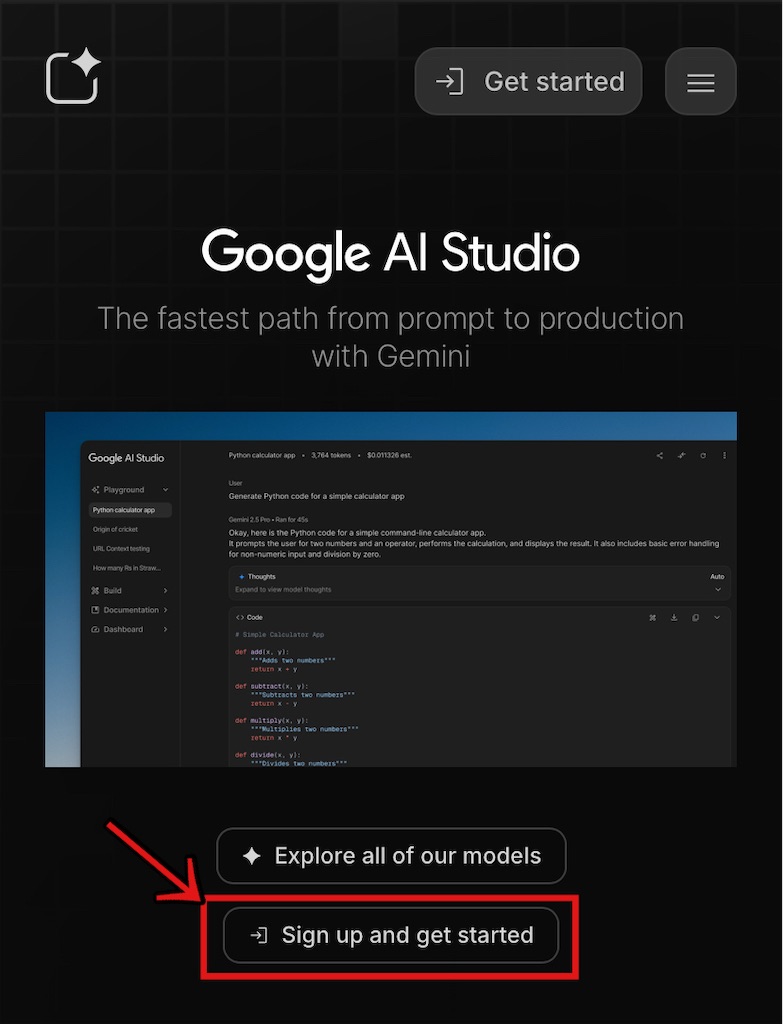Click the app-builder icon in Code block header
This screenshot has height=1024, width=783.
coord(652,617)
